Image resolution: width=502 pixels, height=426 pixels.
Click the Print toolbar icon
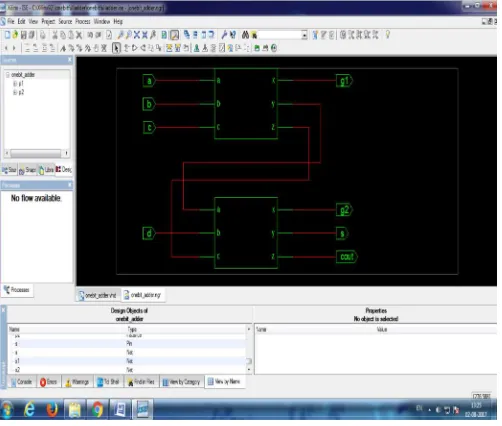(43, 35)
